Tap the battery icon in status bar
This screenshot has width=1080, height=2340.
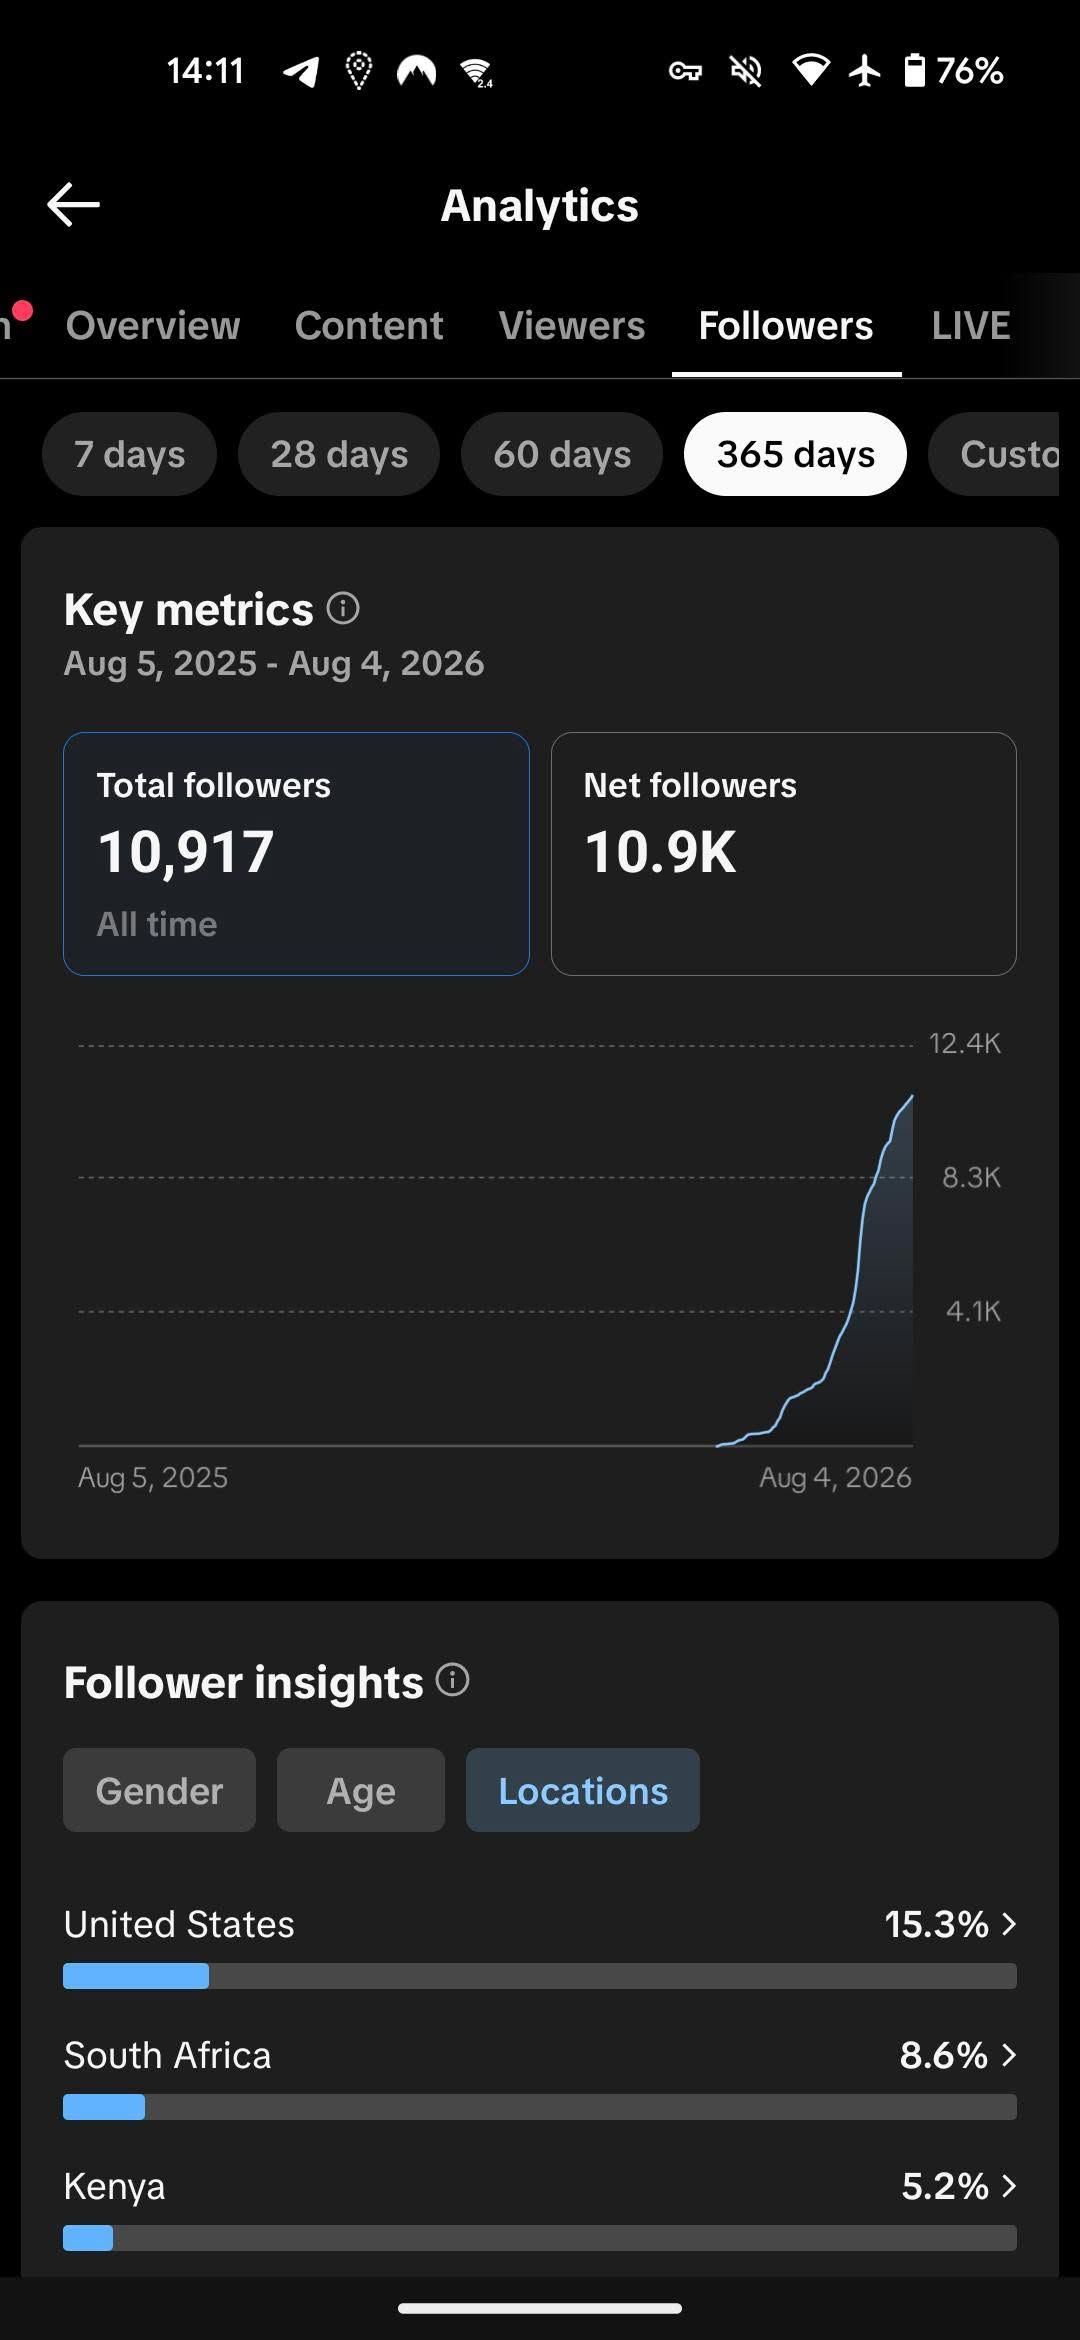click(914, 71)
